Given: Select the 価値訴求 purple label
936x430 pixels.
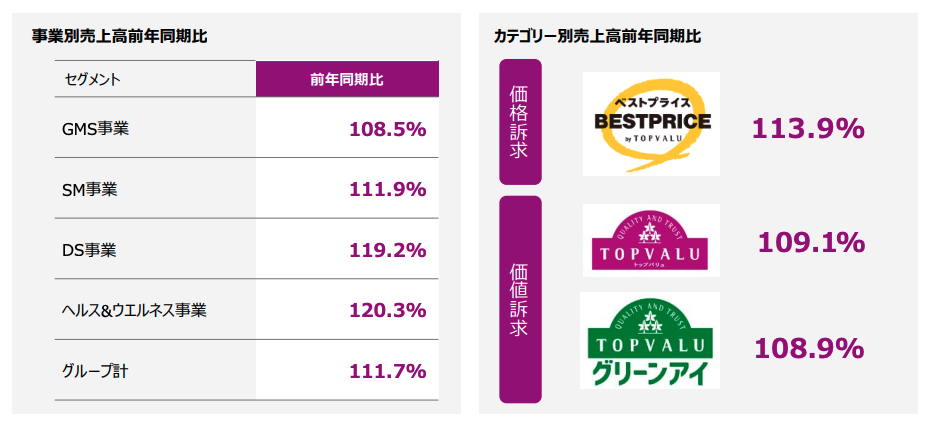Looking at the screenshot, I should point(520,299).
